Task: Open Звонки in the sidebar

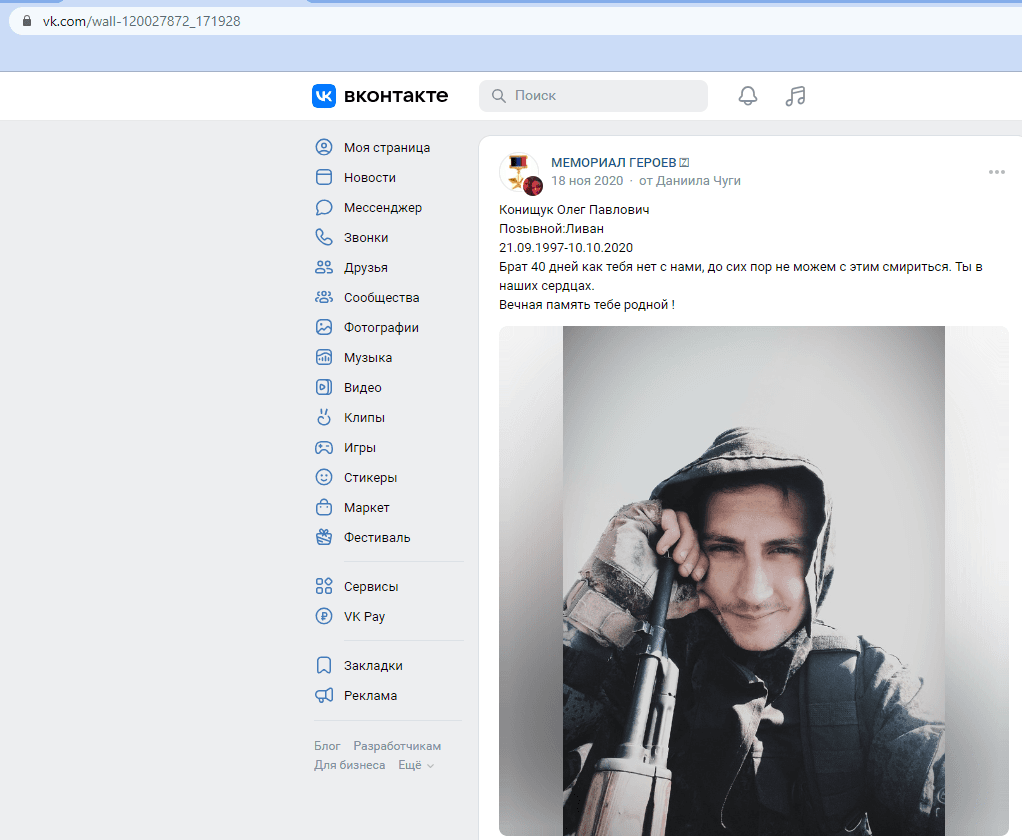Action: [x=366, y=237]
